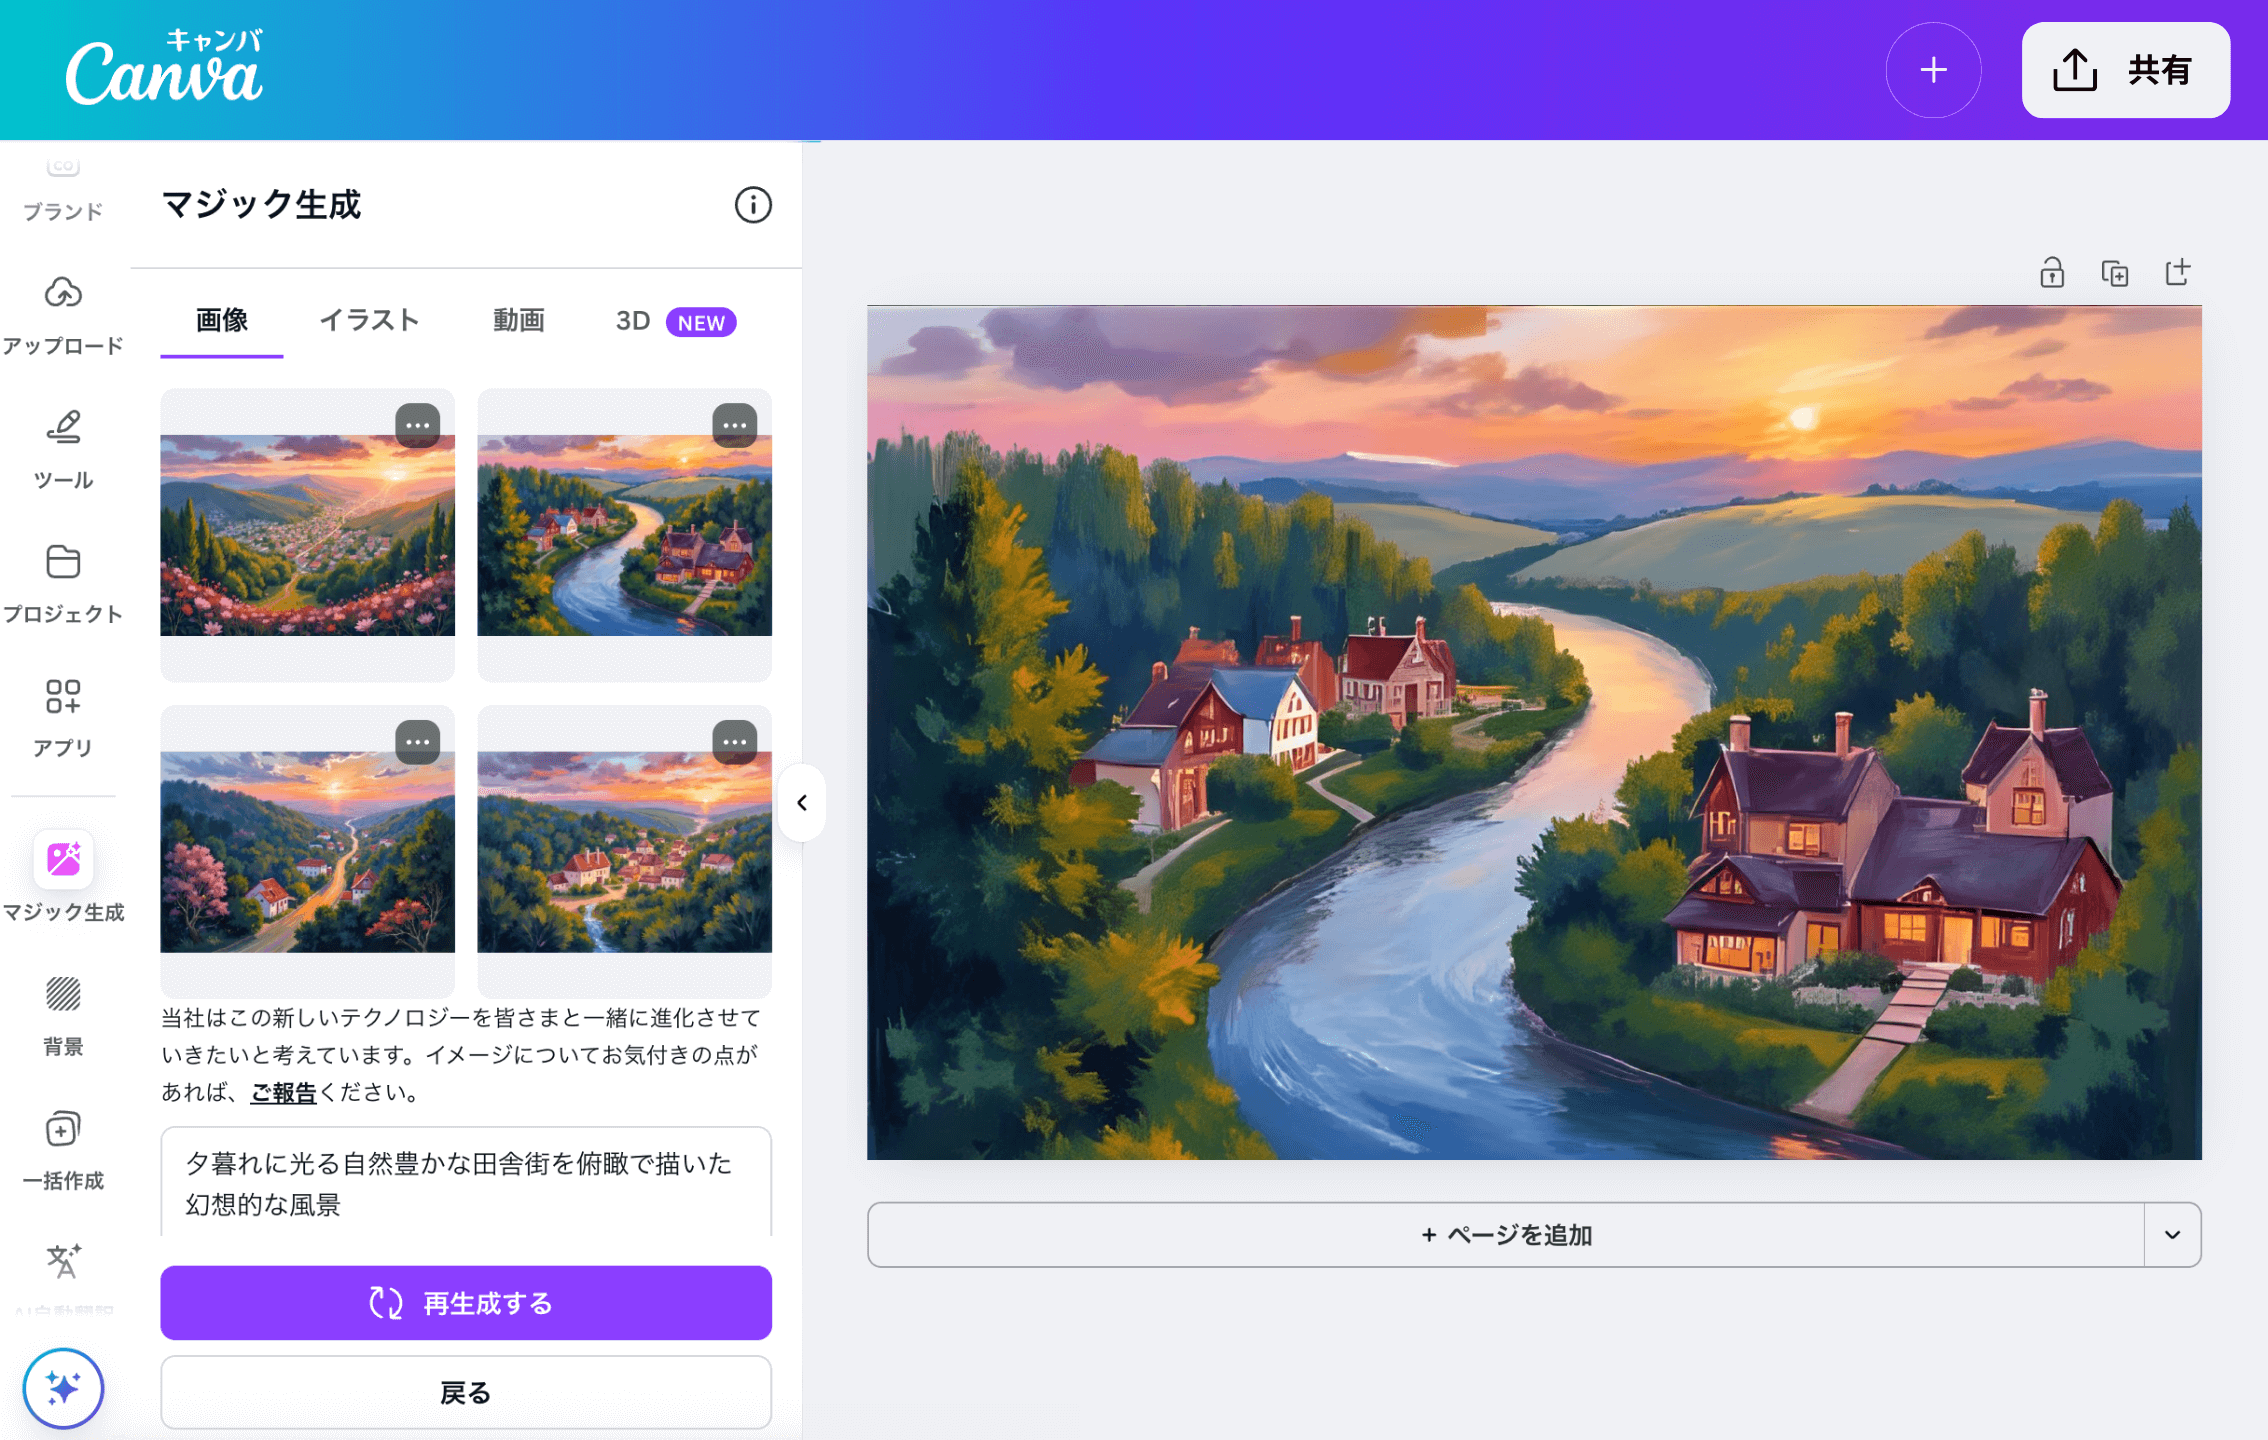
Task: Open the 共有 share button
Action: 2125,70
